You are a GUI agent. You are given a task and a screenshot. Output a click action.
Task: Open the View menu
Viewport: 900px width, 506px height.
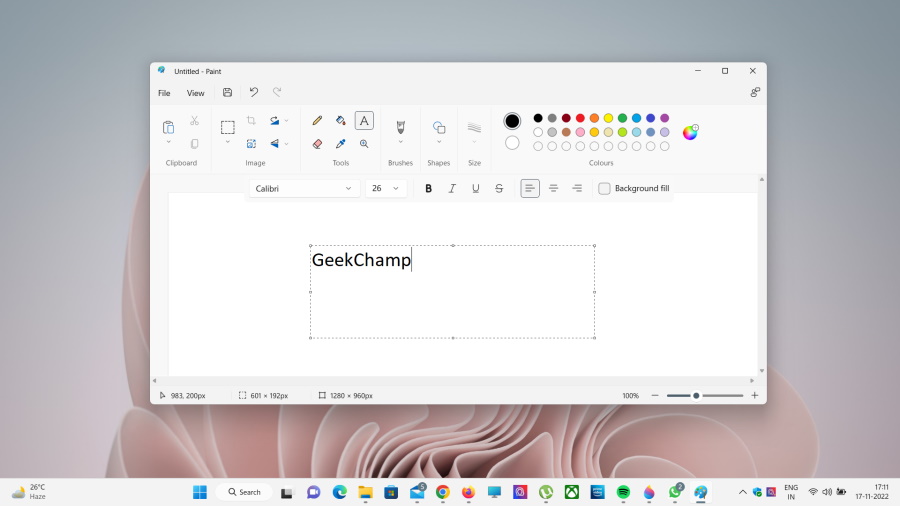click(x=195, y=93)
